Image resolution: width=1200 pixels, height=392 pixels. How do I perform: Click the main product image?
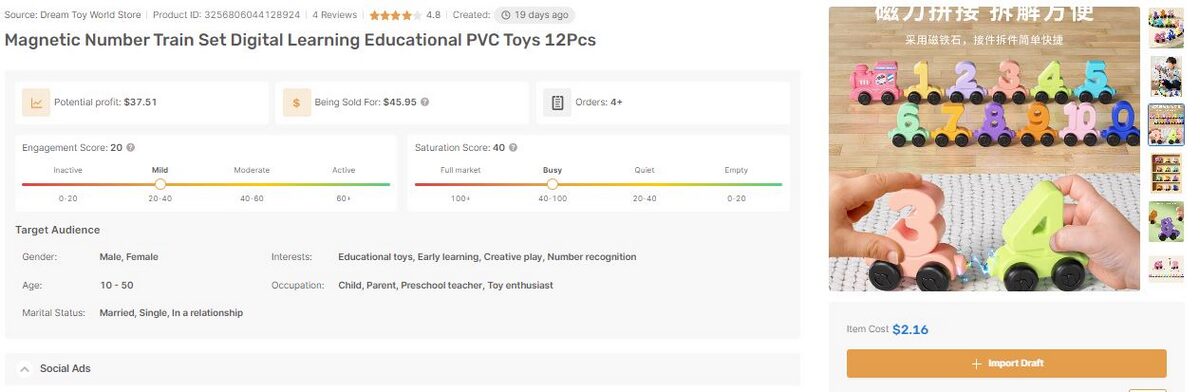point(984,149)
